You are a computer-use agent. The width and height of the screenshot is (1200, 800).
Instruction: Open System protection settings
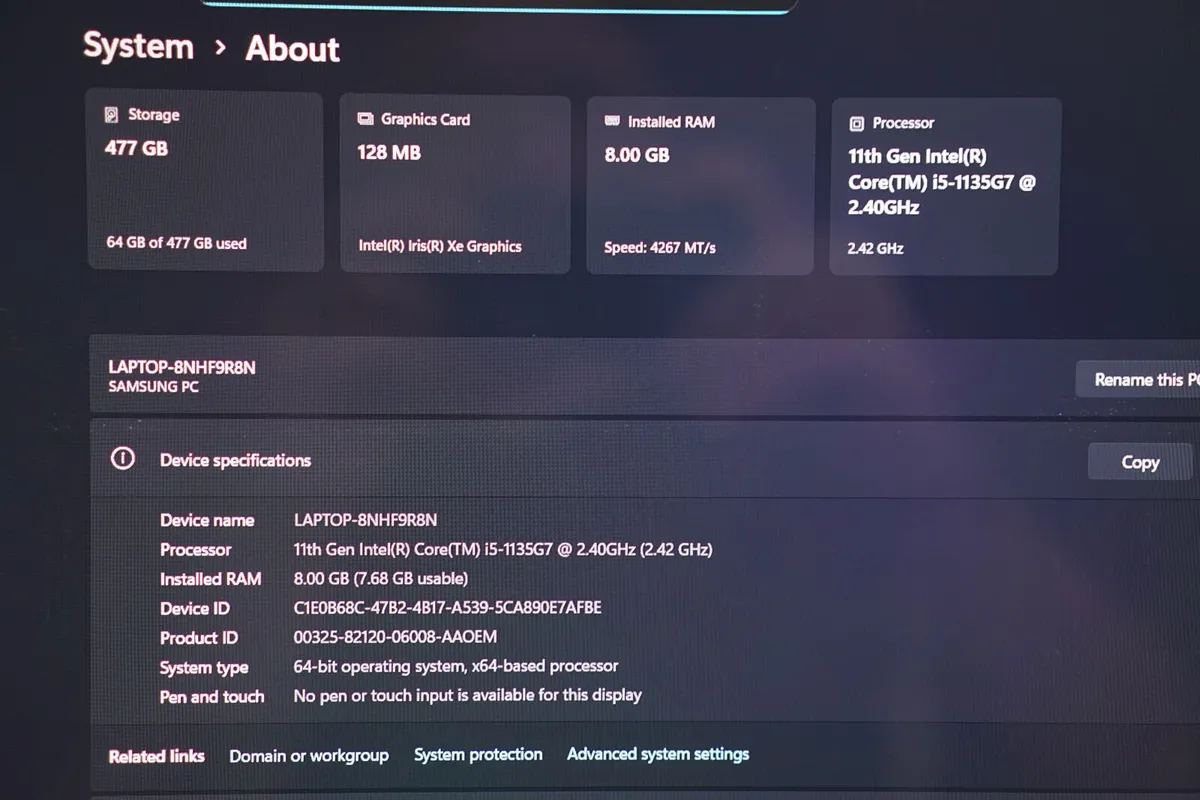tap(478, 754)
